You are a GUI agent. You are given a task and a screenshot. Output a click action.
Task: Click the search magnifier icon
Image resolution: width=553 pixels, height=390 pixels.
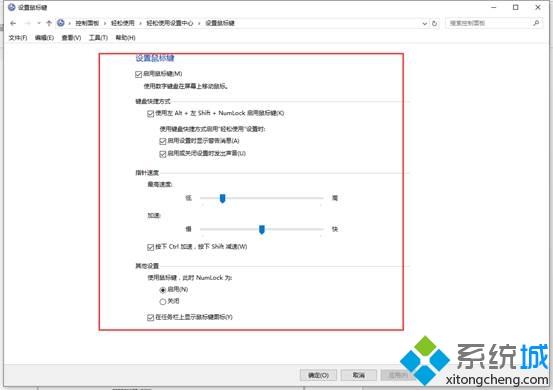tap(536, 23)
